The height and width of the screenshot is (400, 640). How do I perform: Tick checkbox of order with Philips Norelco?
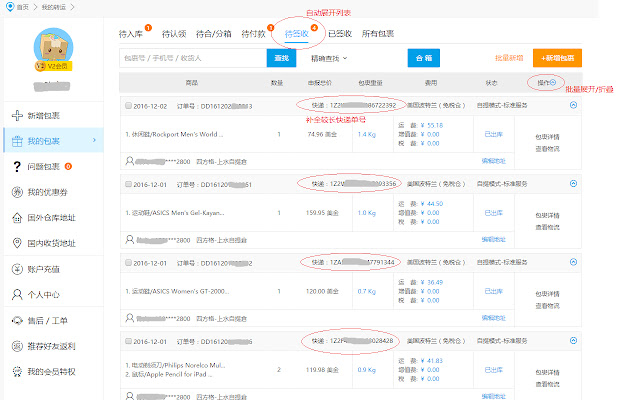coord(128,341)
